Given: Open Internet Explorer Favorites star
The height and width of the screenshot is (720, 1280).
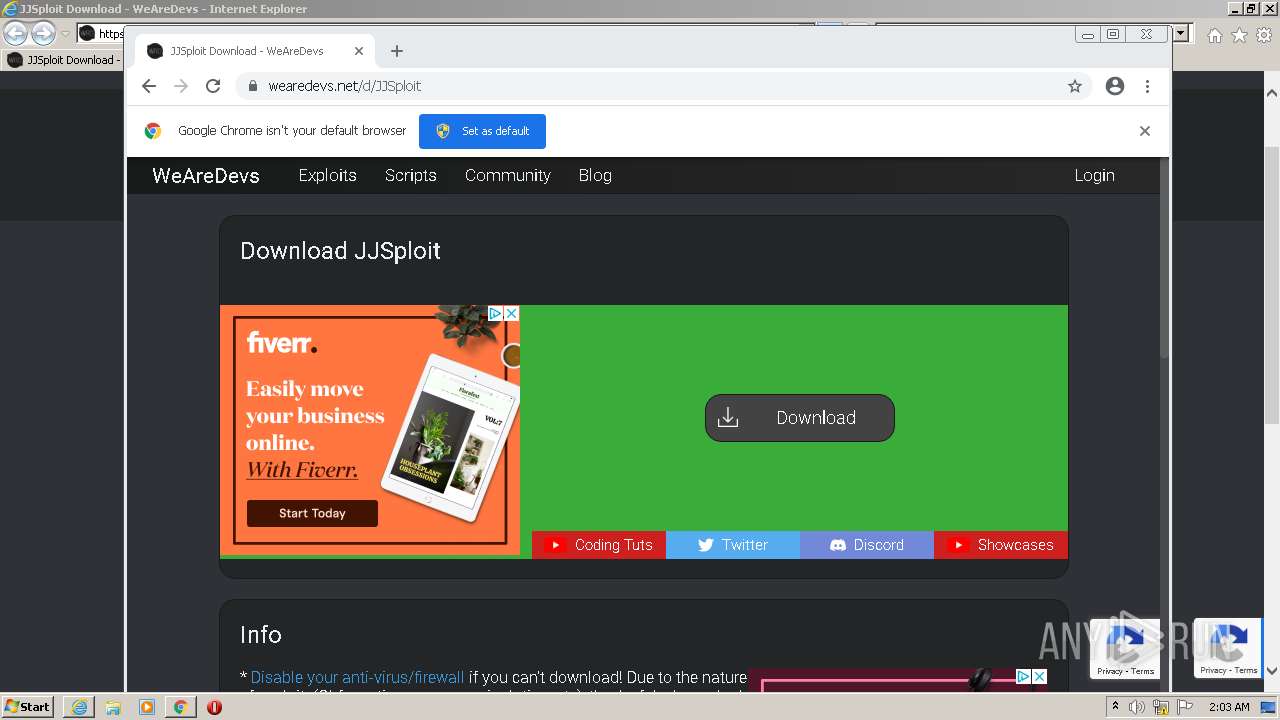Looking at the screenshot, I should point(1239,35).
